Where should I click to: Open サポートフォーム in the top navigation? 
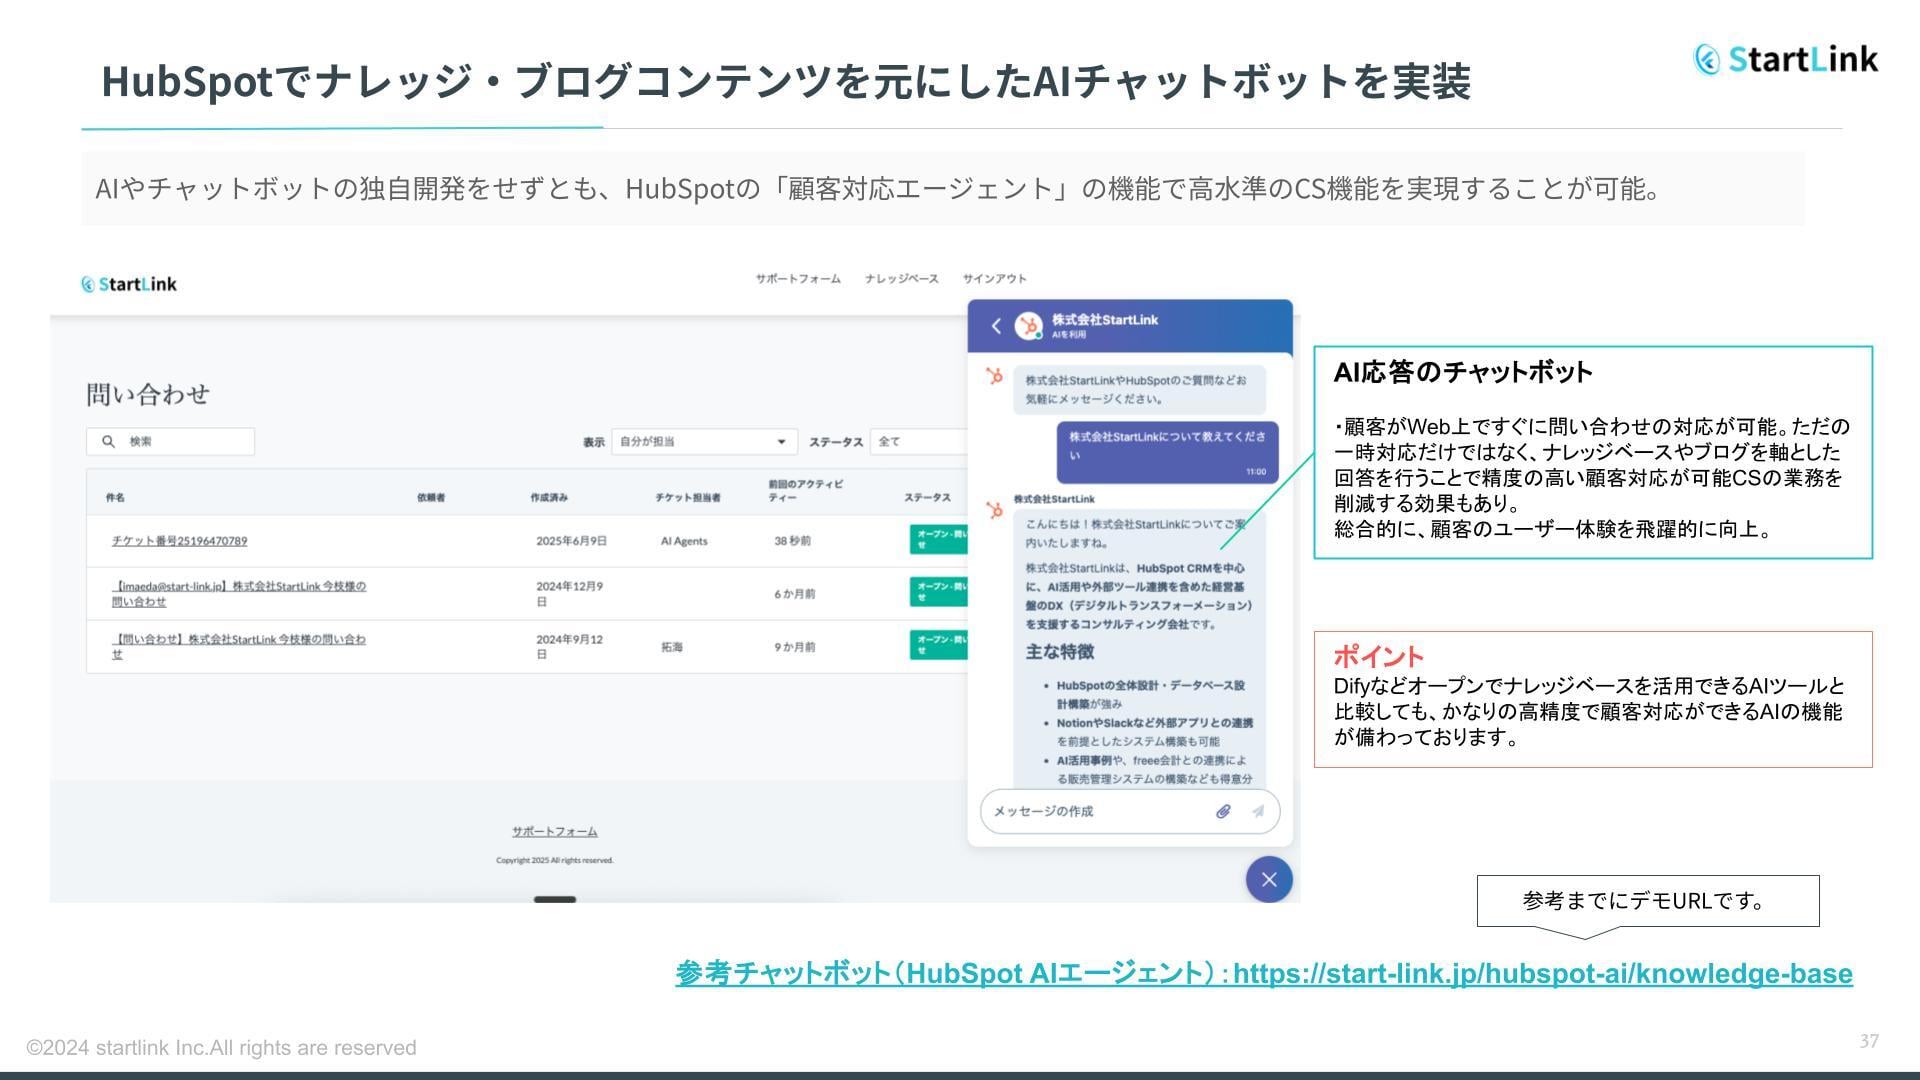(798, 279)
